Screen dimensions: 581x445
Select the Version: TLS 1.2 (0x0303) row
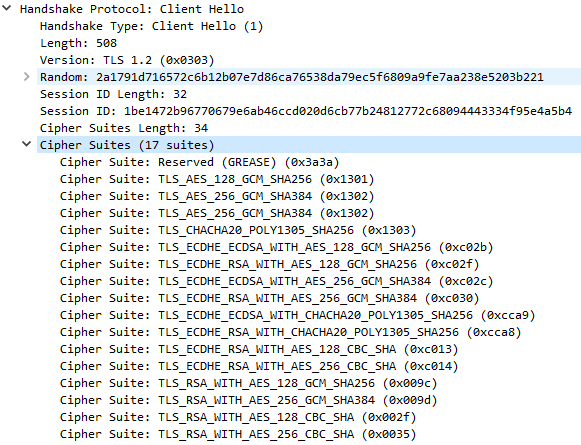point(127,60)
